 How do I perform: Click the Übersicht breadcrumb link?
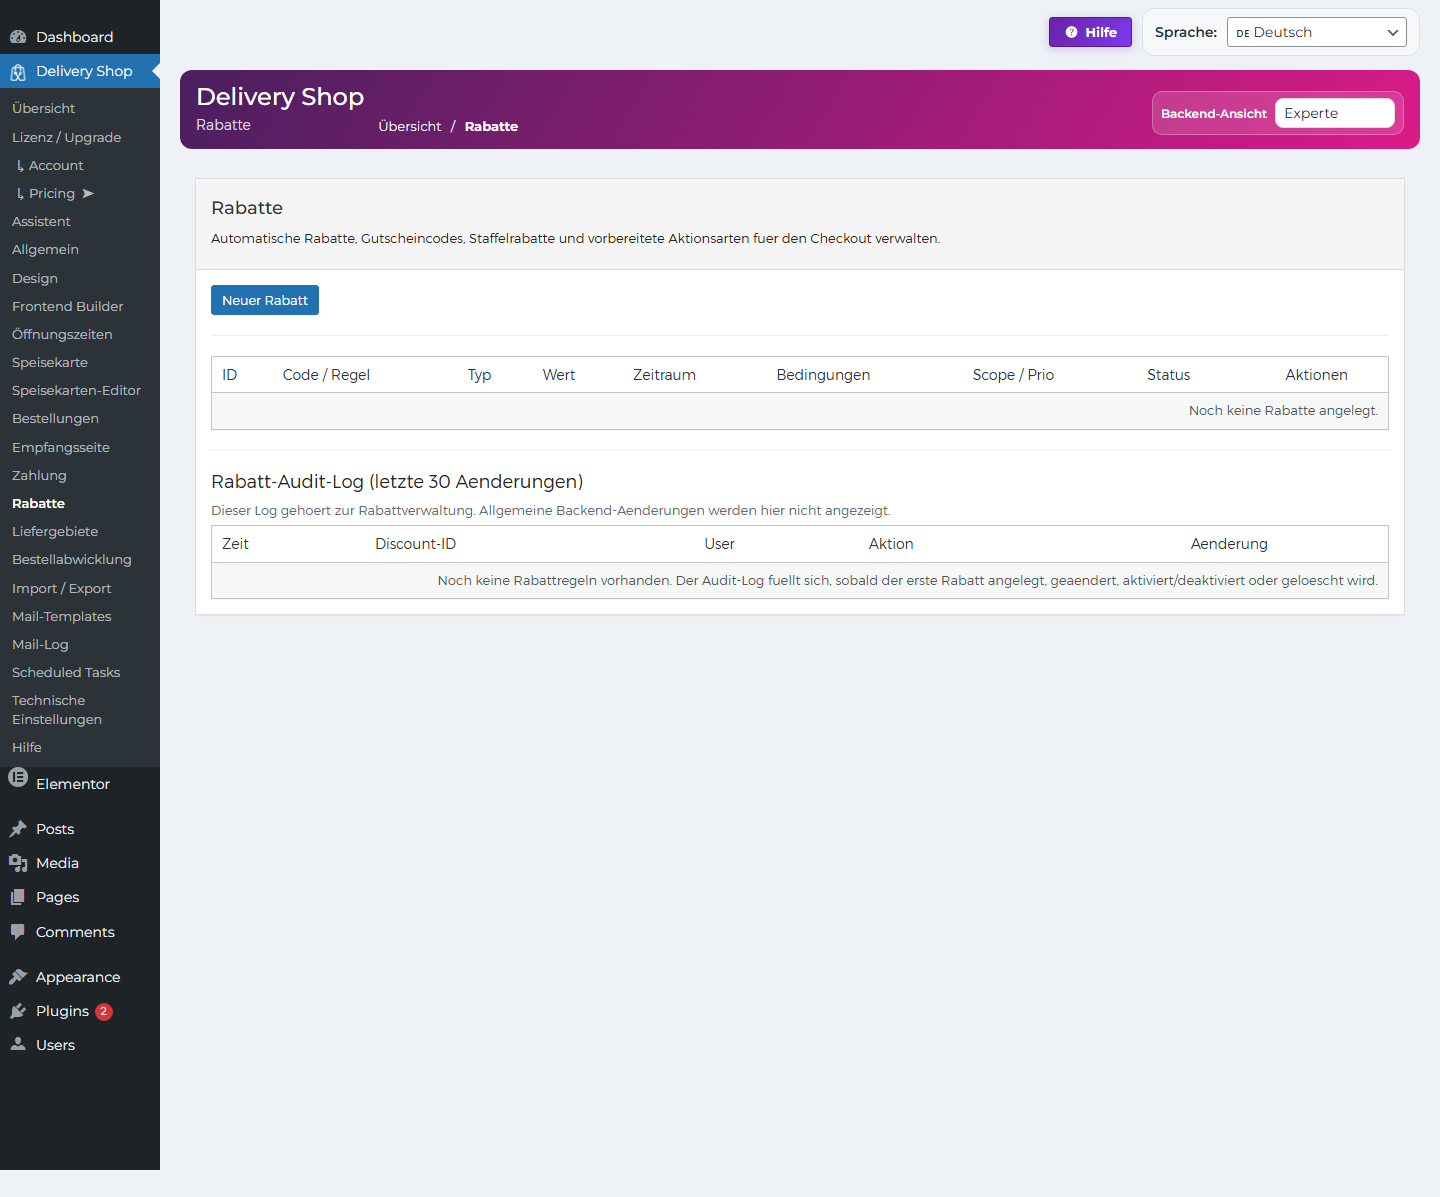tap(410, 126)
